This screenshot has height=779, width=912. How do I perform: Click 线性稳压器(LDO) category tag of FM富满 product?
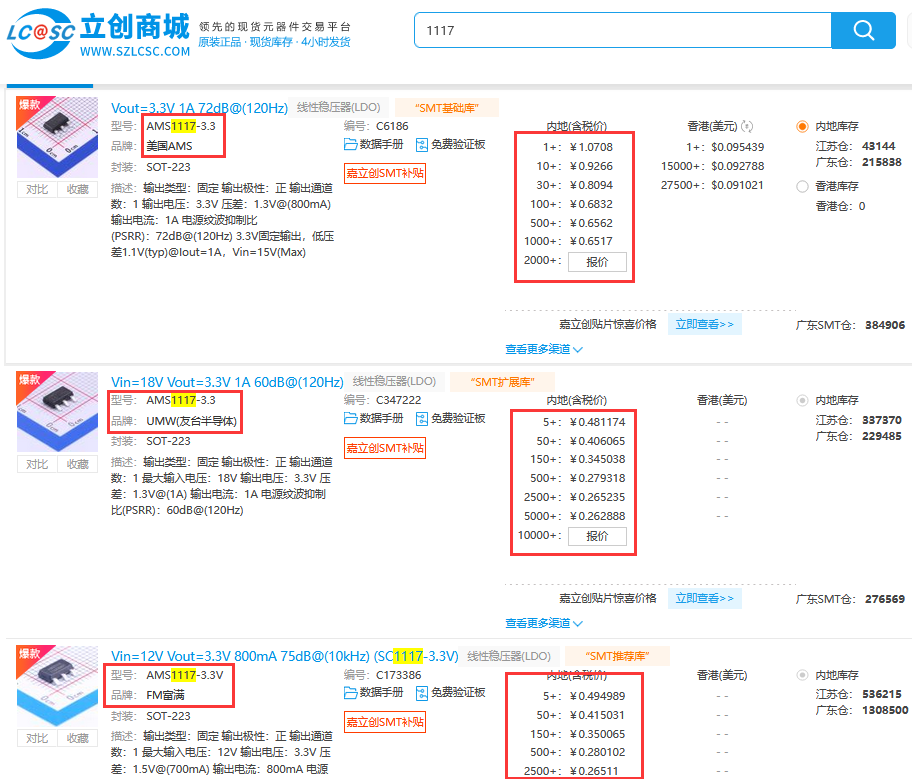tap(509, 656)
